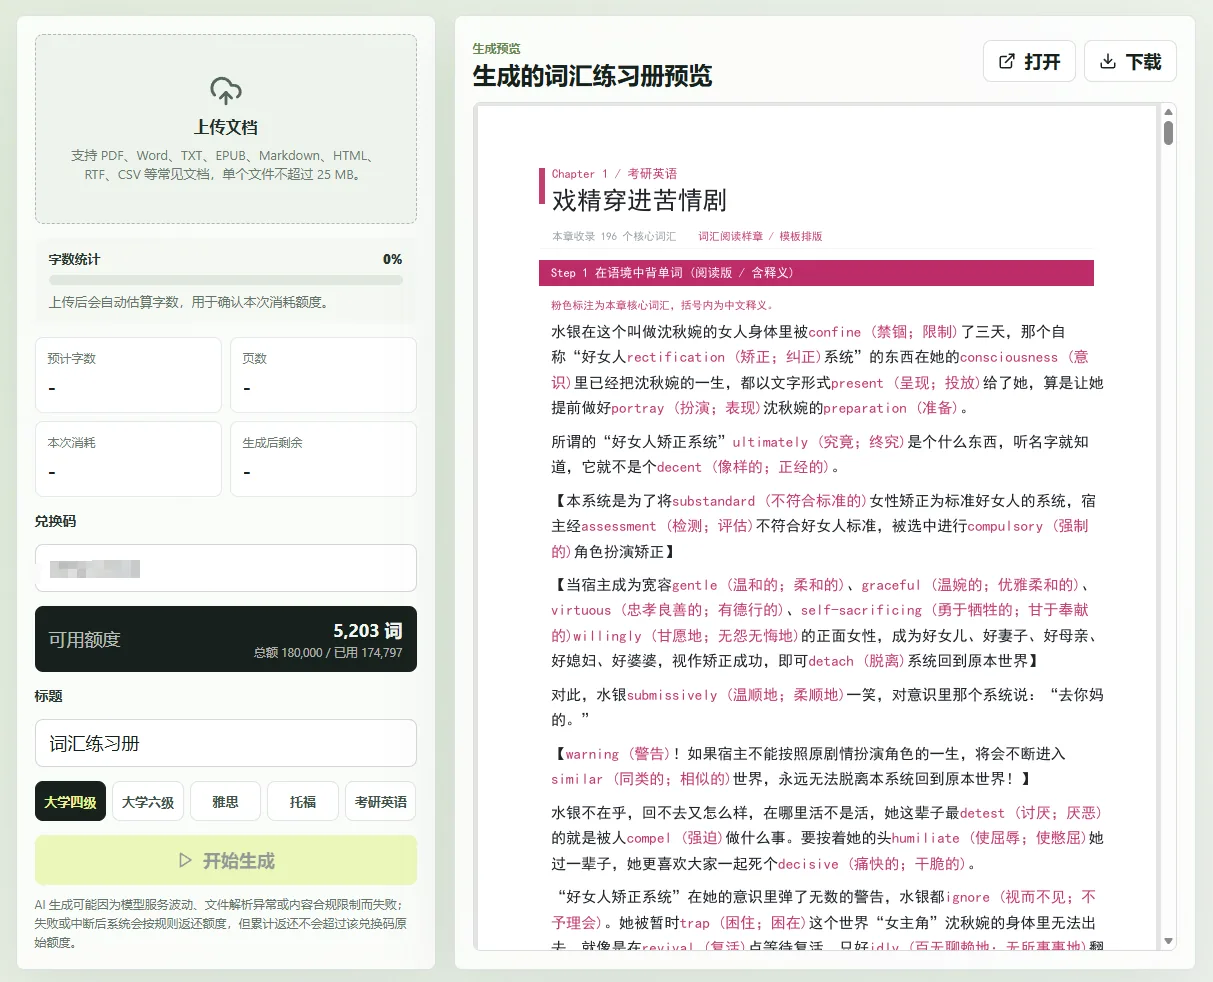Click the preview scroll-down arrow

click(1168, 941)
